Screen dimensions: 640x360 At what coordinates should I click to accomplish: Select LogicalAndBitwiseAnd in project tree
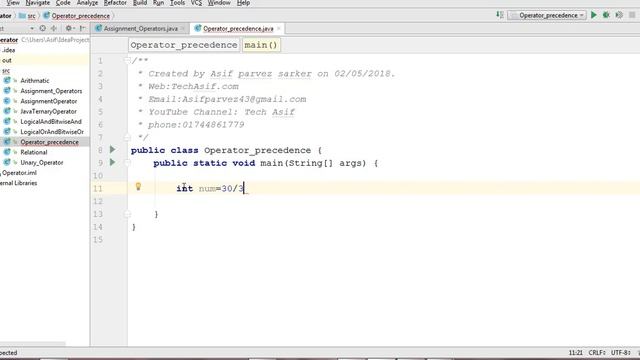(x=51, y=122)
